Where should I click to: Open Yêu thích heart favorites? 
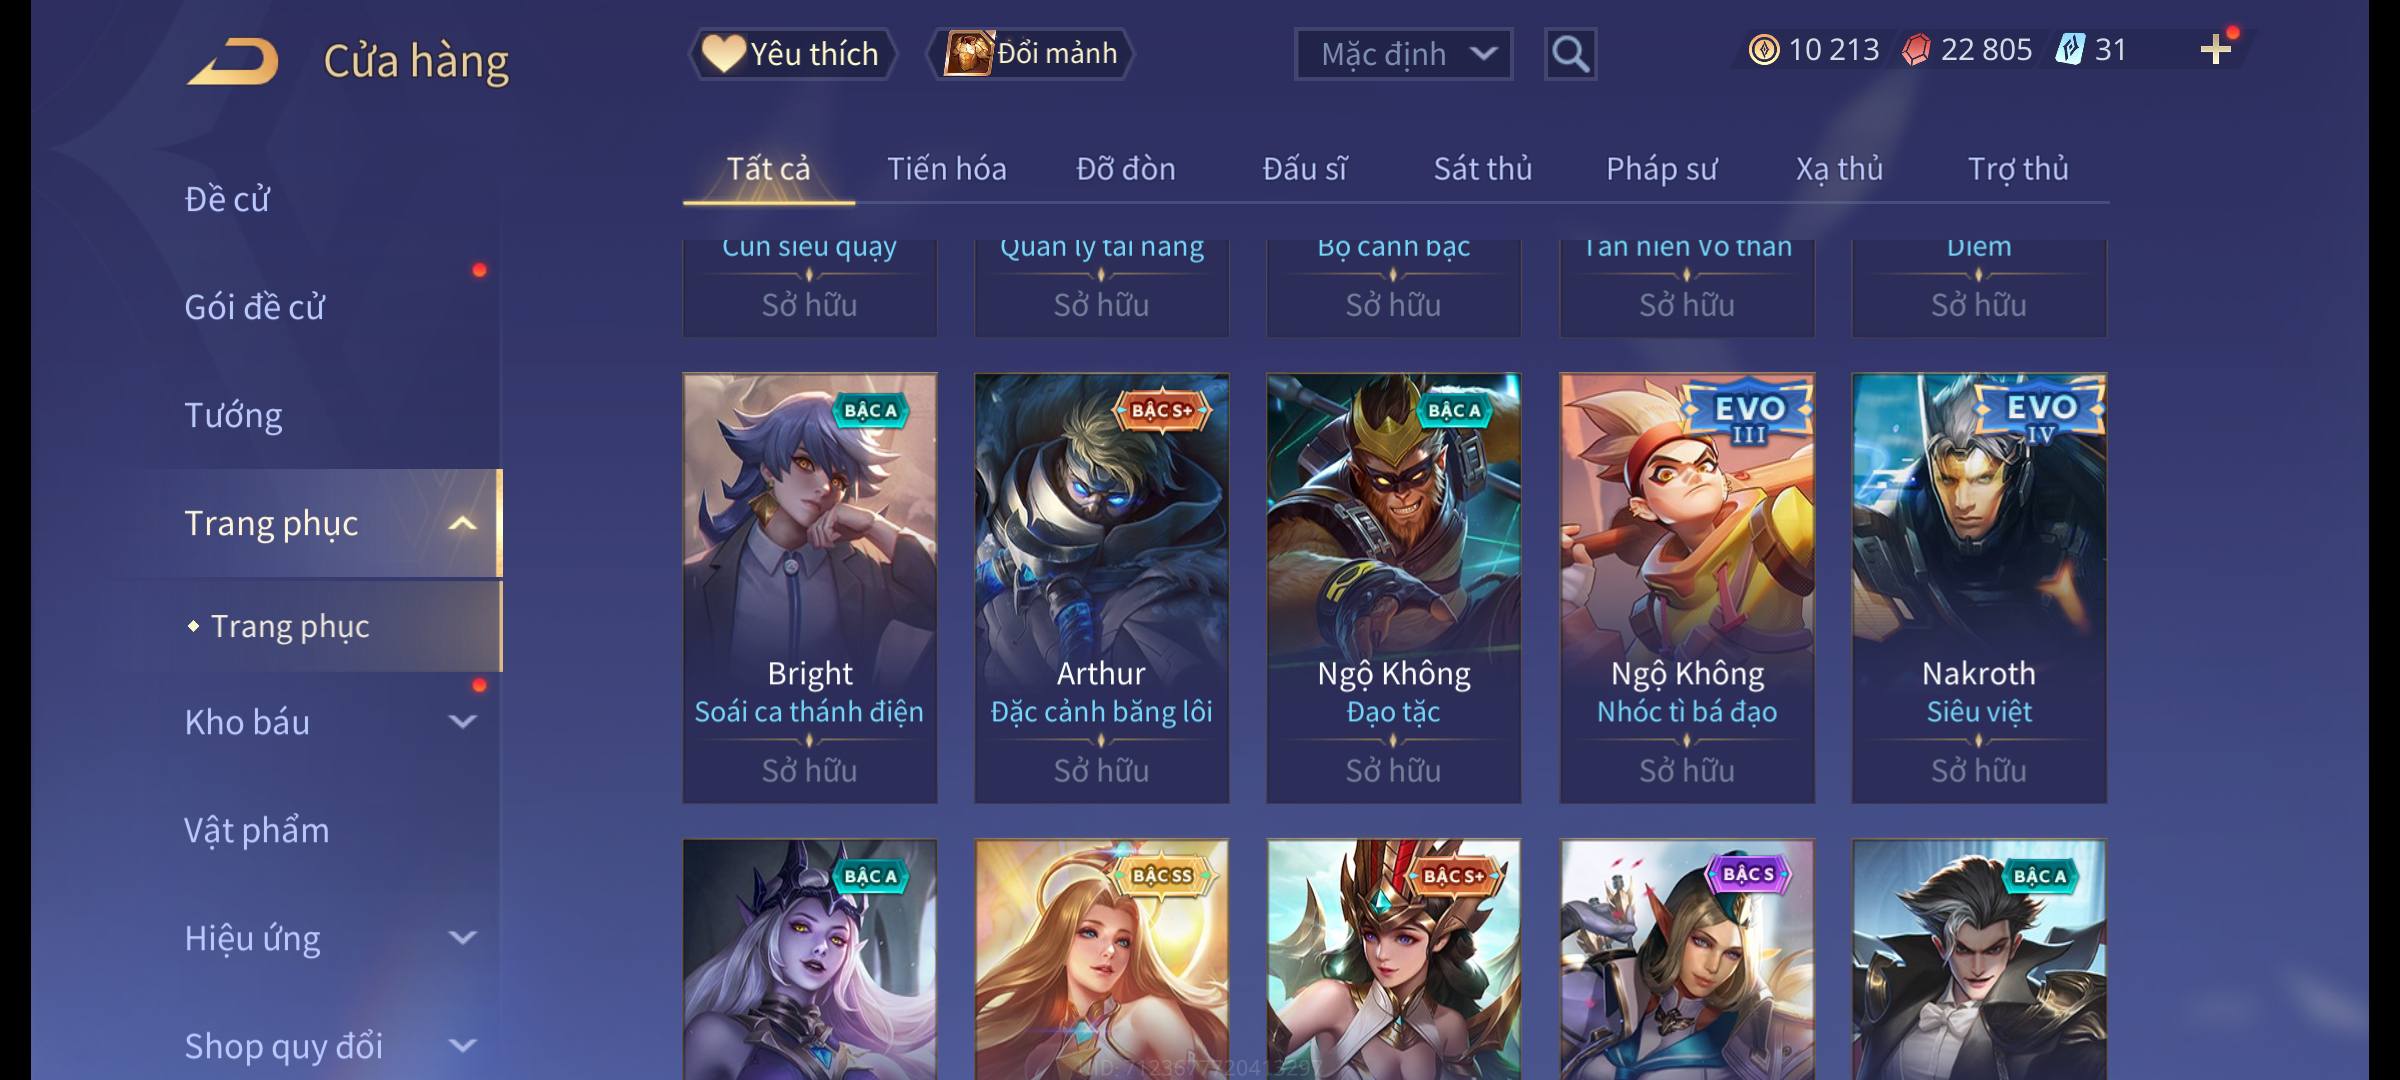click(x=792, y=54)
